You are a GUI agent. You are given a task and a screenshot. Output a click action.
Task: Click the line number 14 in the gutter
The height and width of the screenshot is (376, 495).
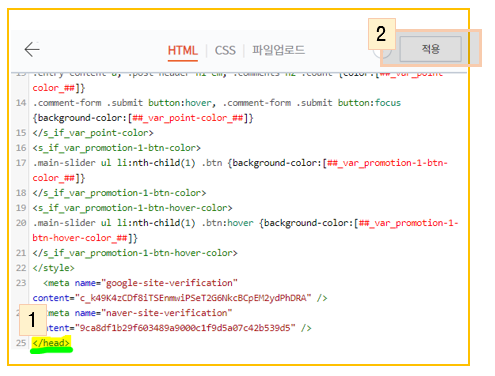(x=21, y=103)
